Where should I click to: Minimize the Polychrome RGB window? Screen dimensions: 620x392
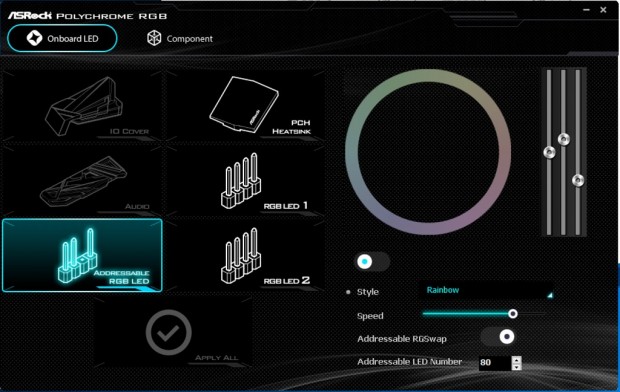[586, 10]
